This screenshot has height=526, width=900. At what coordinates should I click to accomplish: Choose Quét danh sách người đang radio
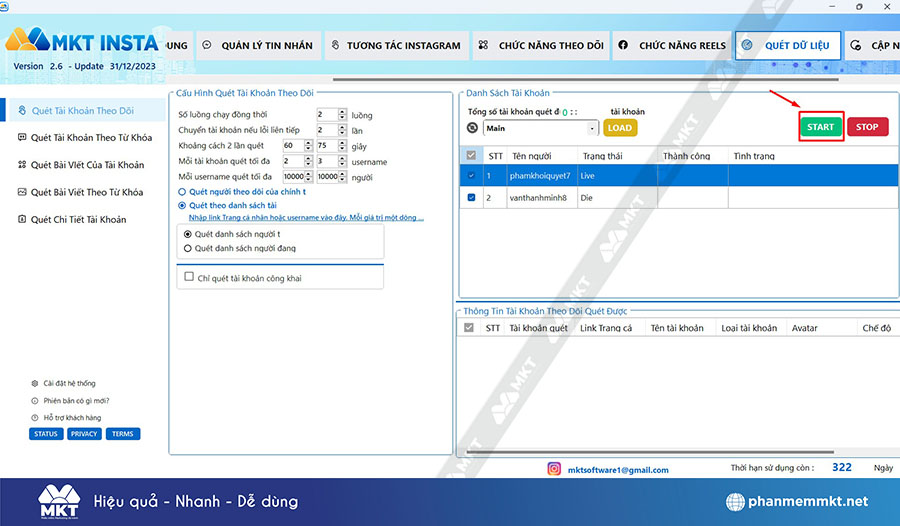pos(188,248)
